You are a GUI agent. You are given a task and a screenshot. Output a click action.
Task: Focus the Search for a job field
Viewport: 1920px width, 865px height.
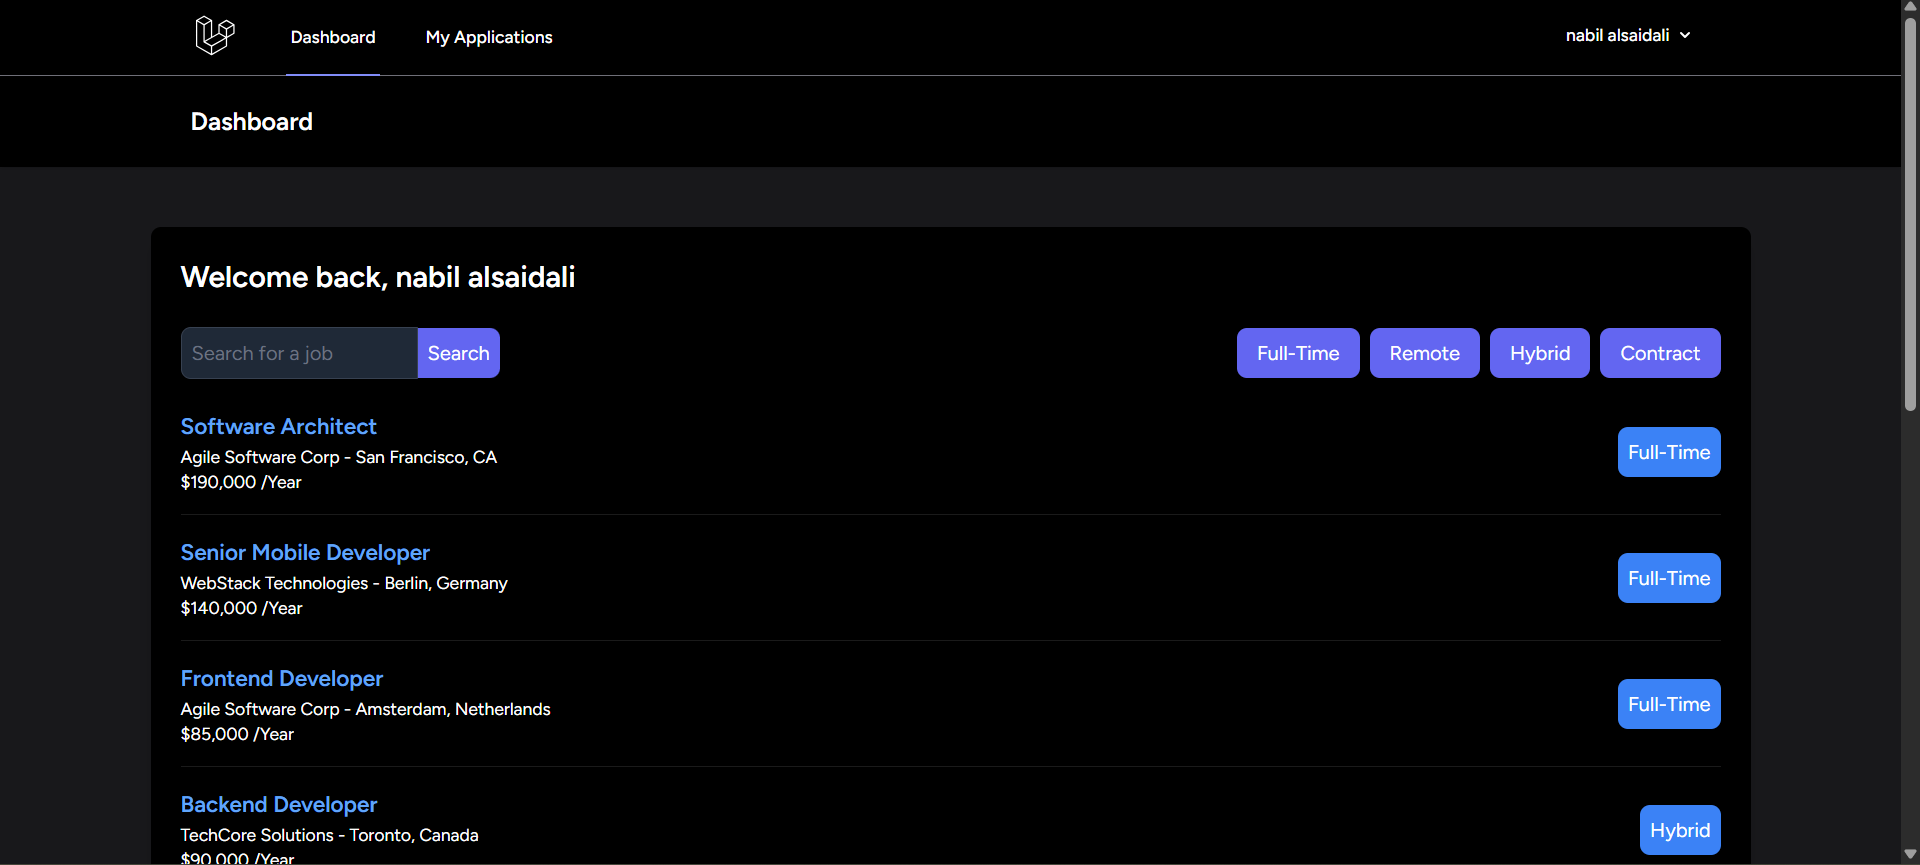pyautogui.click(x=299, y=353)
